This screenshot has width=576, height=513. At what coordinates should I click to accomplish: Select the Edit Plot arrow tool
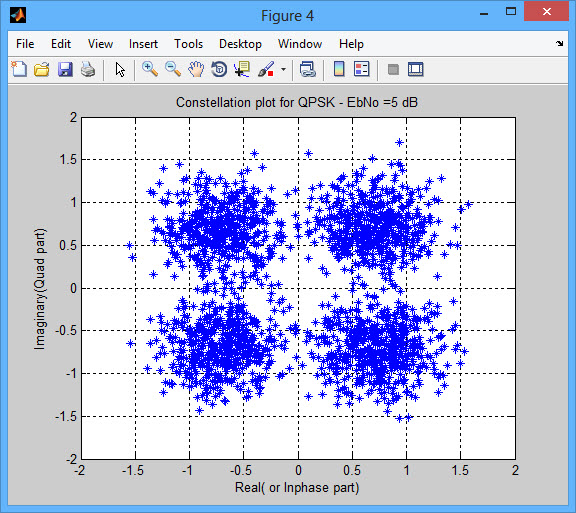coord(120,69)
